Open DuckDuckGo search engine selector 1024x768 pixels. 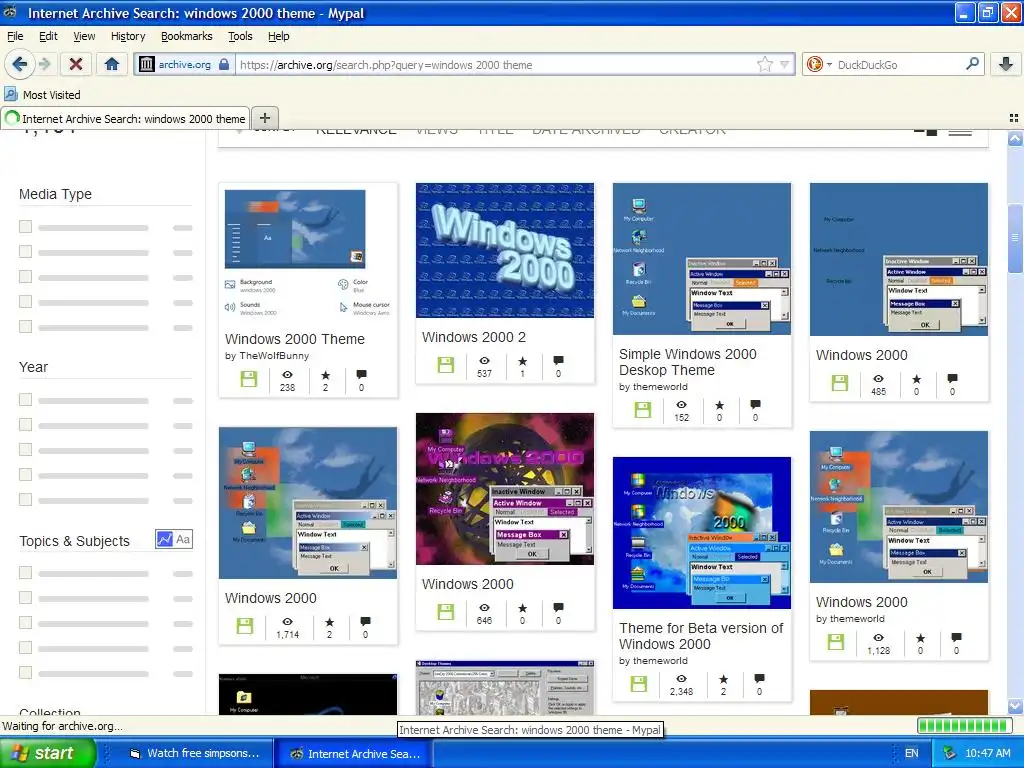pyautogui.click(x=819, y=64)
